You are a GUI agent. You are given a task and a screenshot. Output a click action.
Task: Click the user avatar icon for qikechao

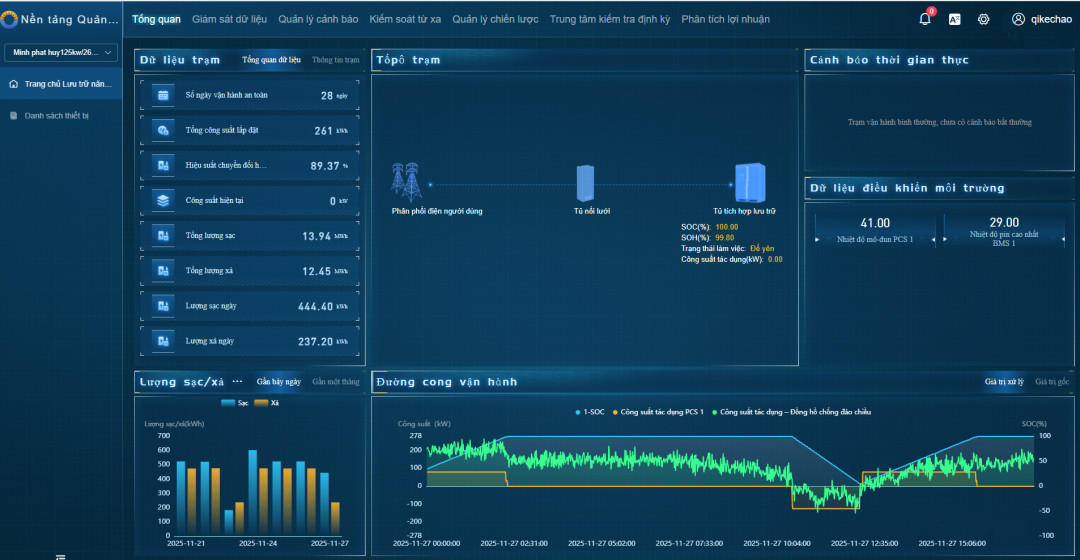(1018, 19)
